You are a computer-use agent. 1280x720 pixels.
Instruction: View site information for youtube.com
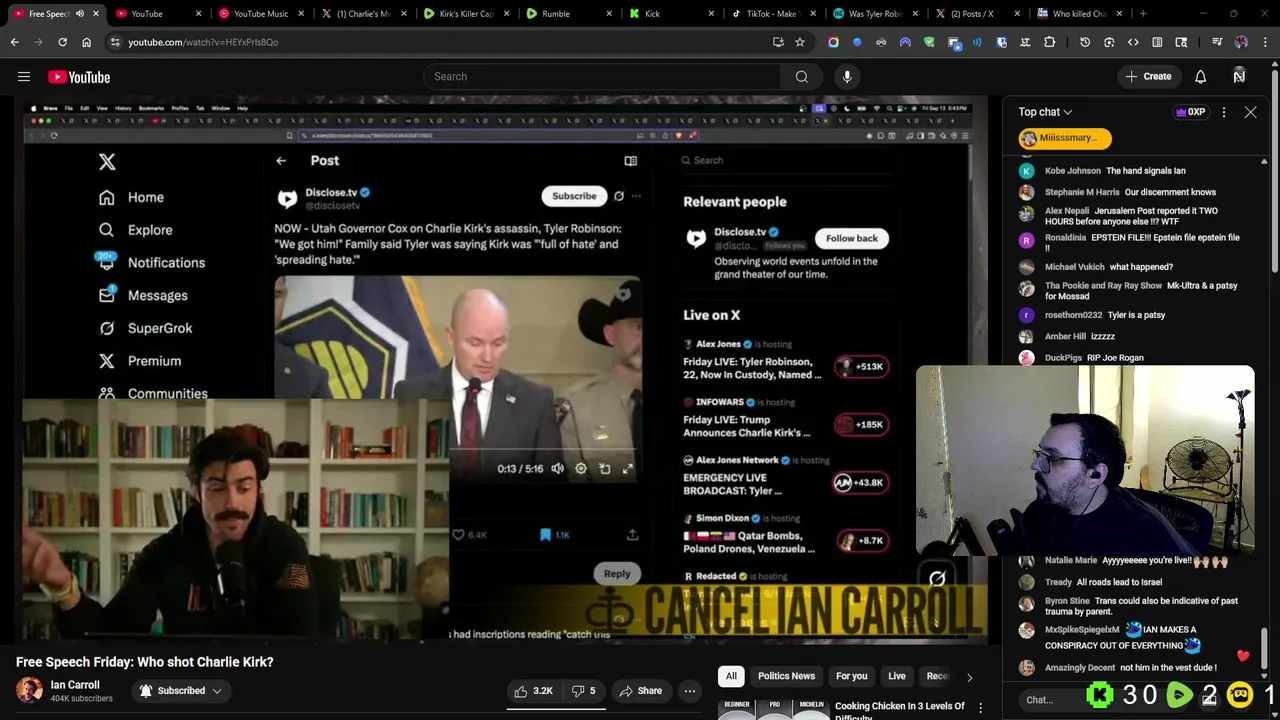click(x=115, y=42)
